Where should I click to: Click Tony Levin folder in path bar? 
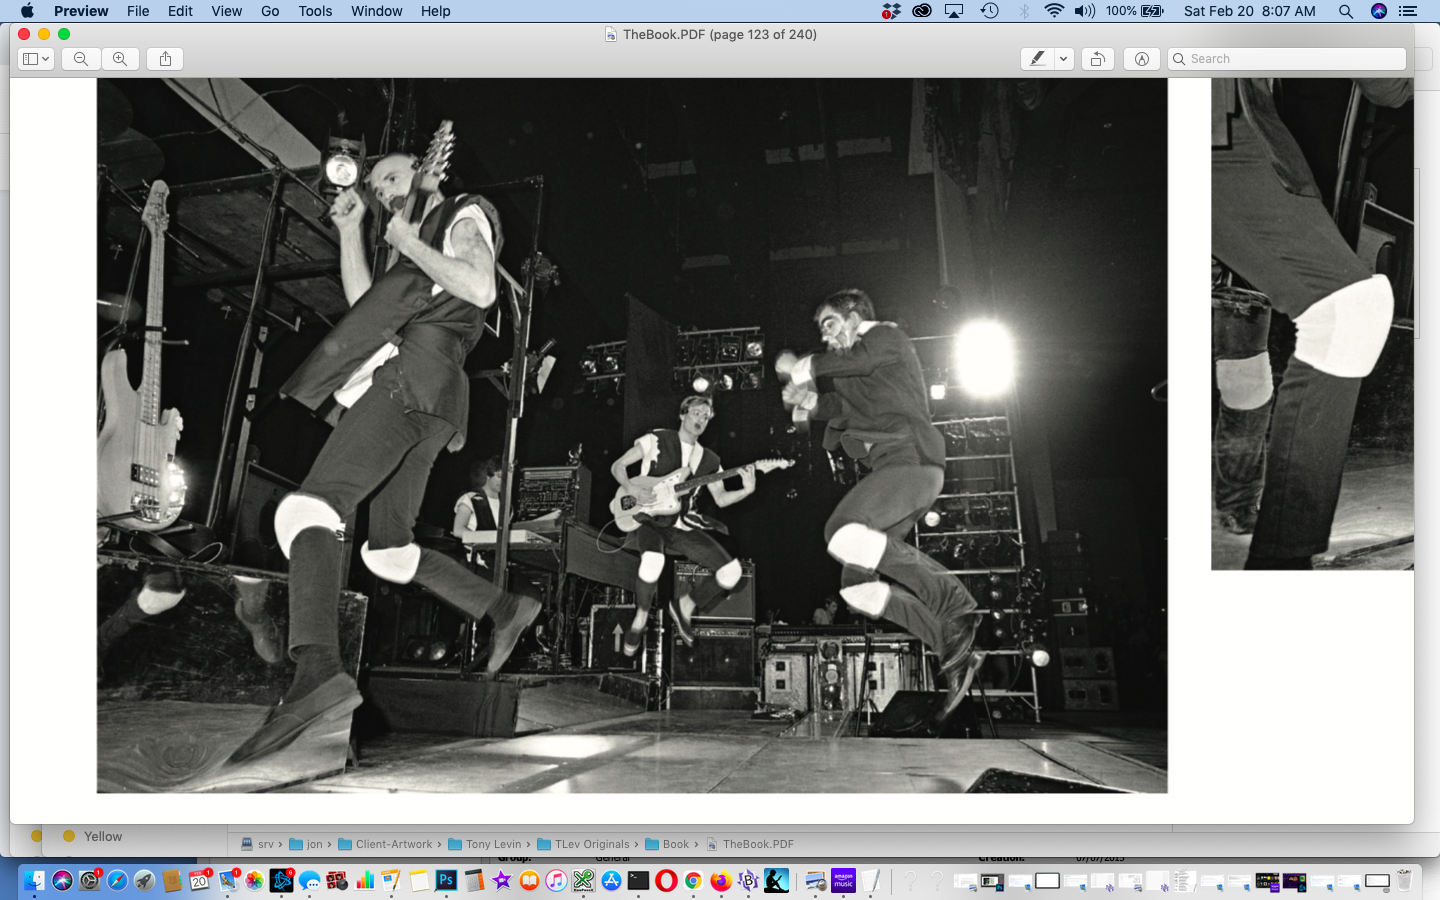(485, 844)
